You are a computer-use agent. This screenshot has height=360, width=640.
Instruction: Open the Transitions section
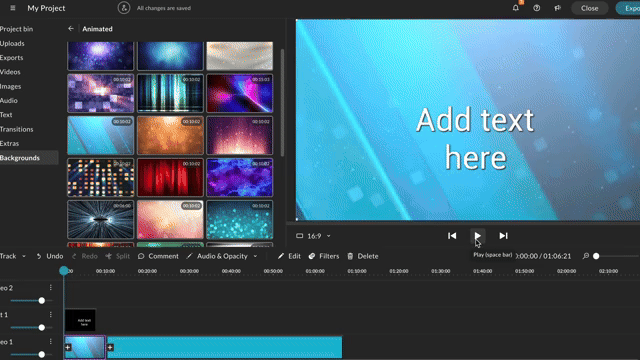17,129
